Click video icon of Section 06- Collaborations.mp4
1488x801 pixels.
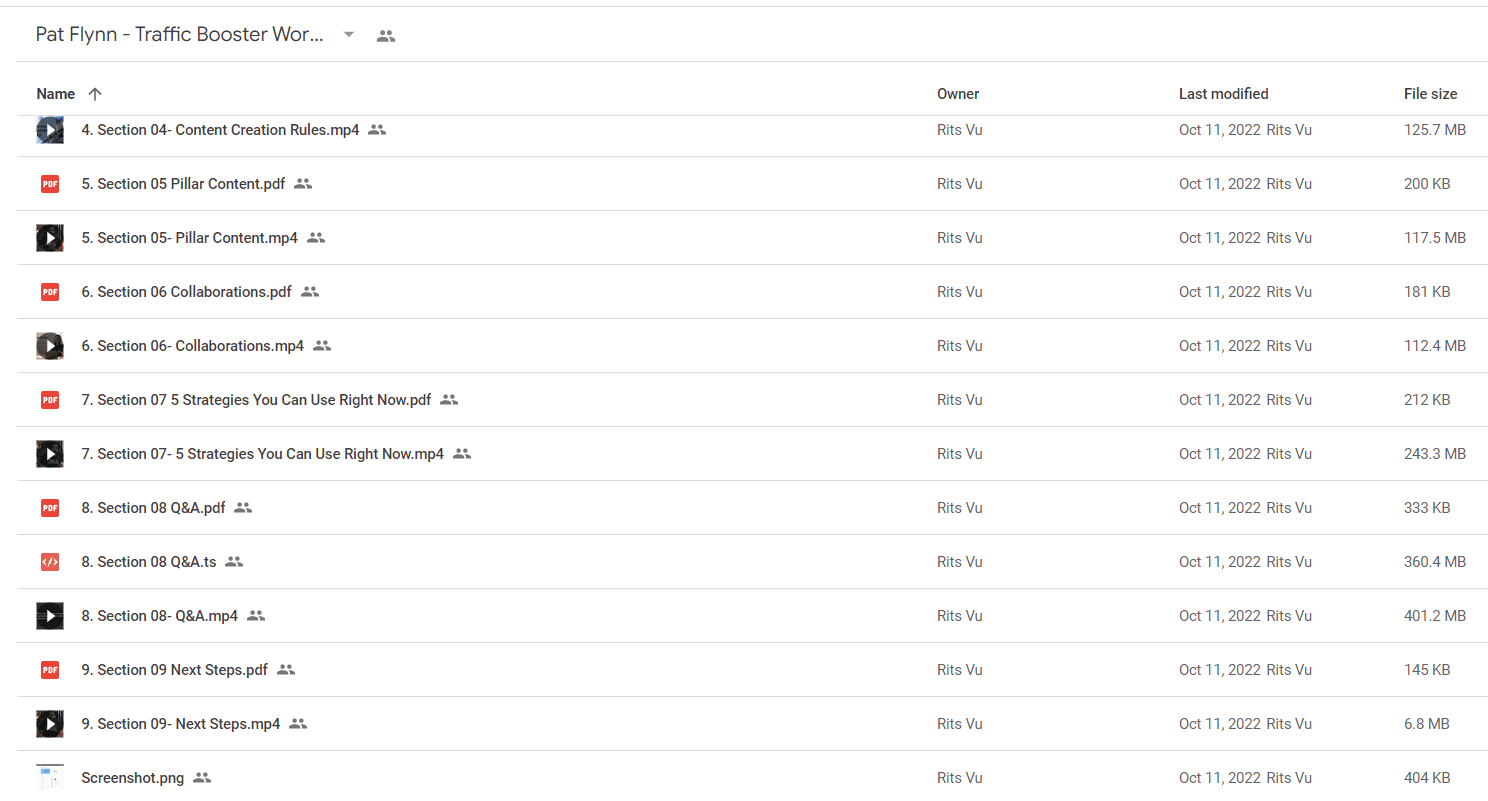click(50, 346)
